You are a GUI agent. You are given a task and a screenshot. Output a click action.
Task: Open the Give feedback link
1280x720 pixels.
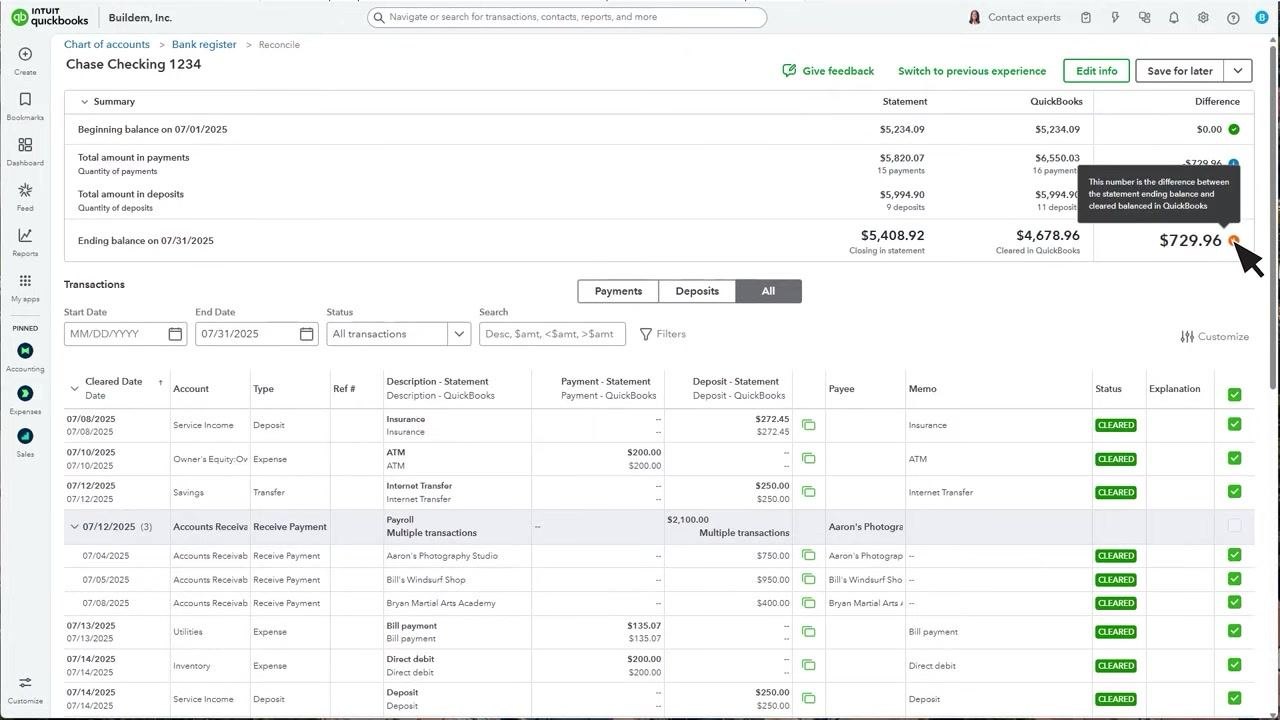click(828, 71)
